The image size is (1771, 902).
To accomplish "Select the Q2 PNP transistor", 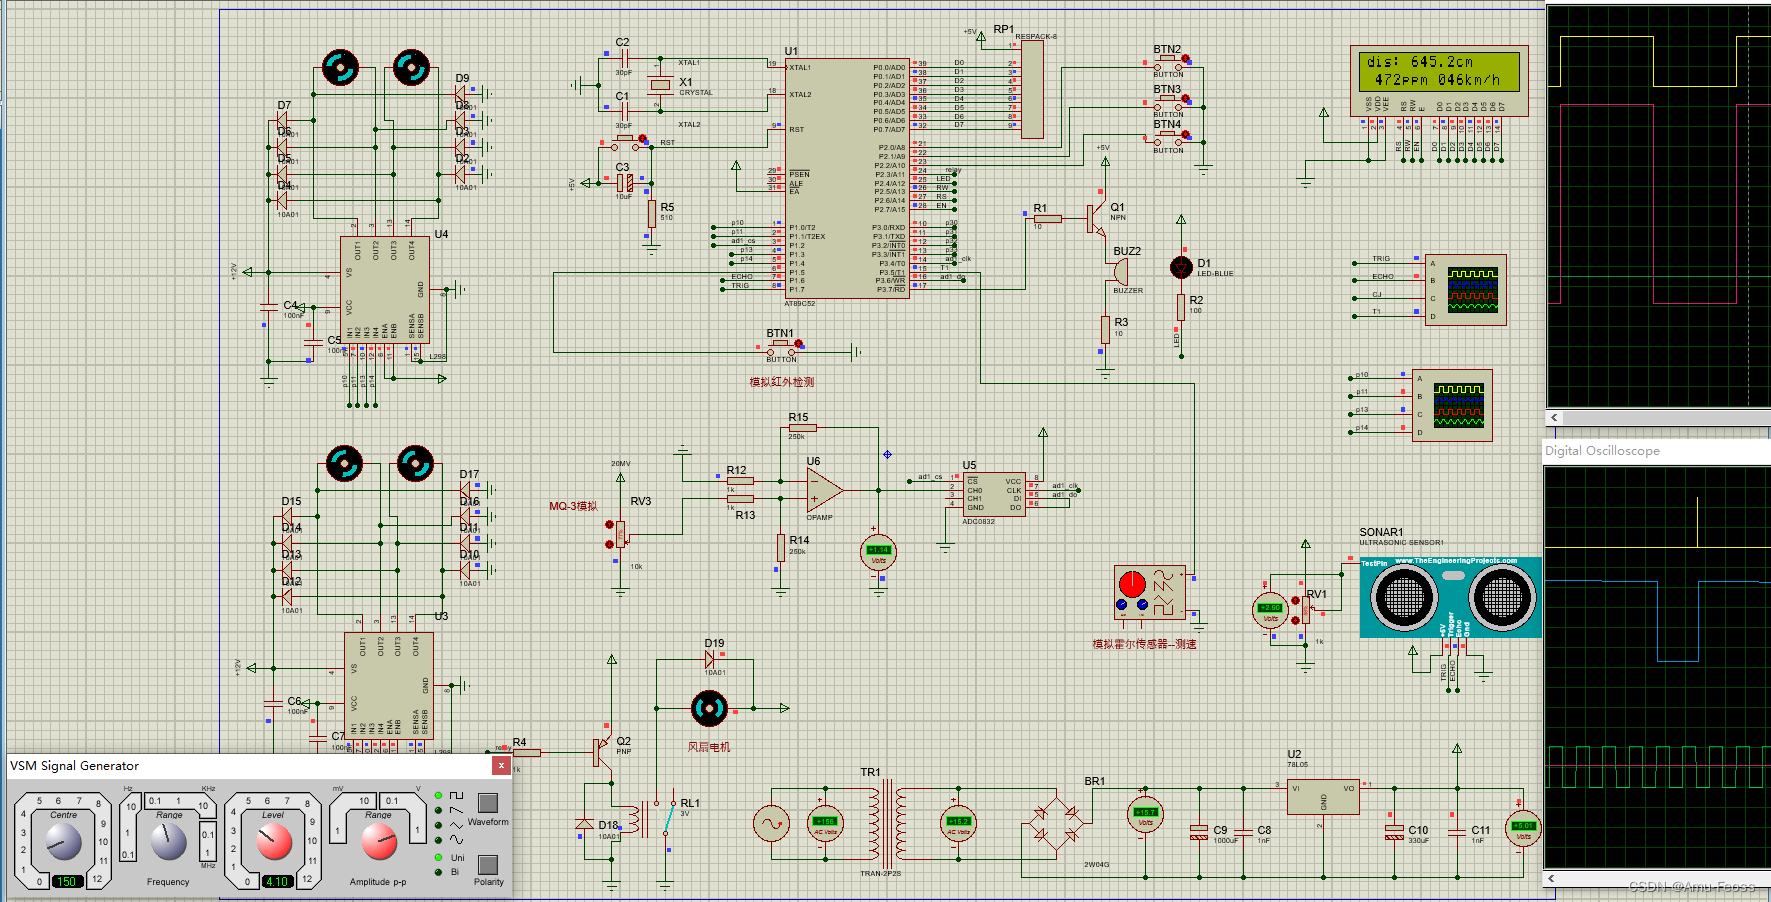I will (x=602, y=752).
